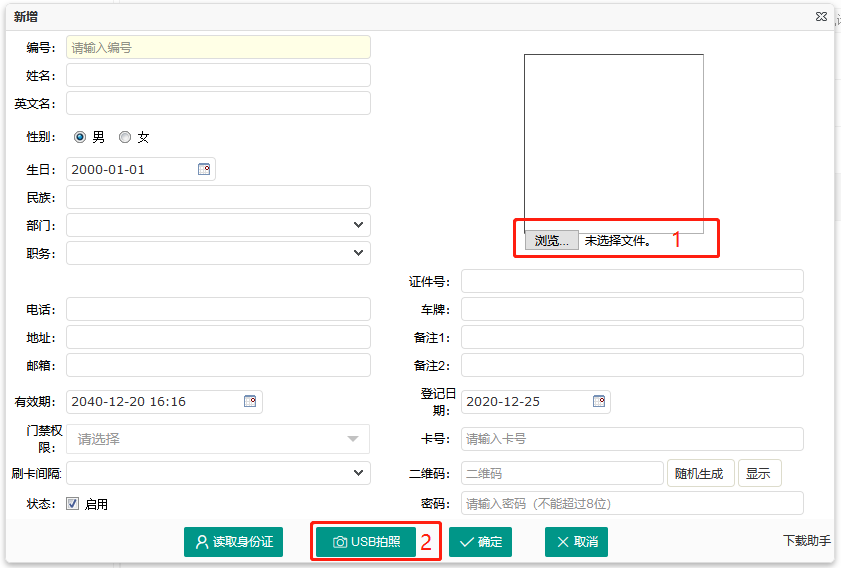Confirm with the 确定 button
Viewport: 841px width, 568px height.
pos(480,542)
